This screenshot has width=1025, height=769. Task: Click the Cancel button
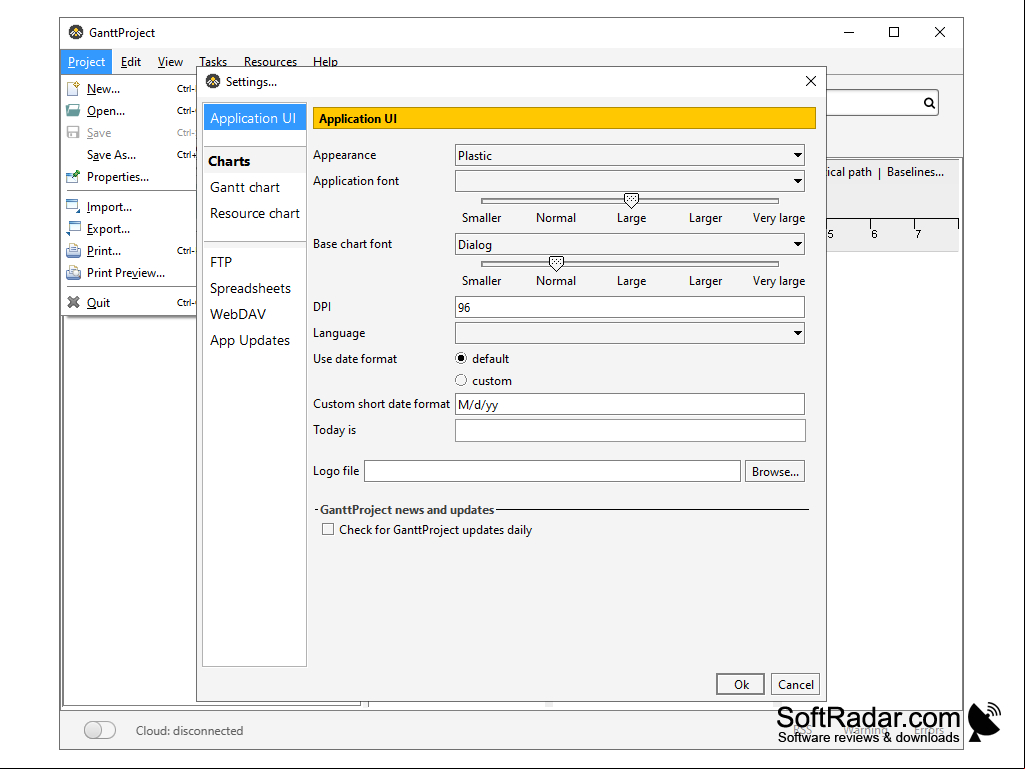click(796, 684)
